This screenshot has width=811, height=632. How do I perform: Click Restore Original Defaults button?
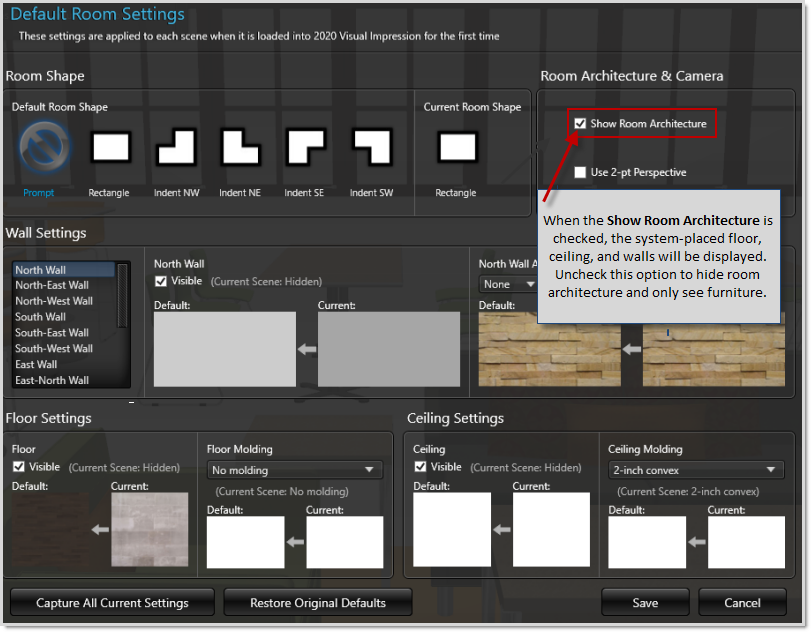click(x=318, y=603)
